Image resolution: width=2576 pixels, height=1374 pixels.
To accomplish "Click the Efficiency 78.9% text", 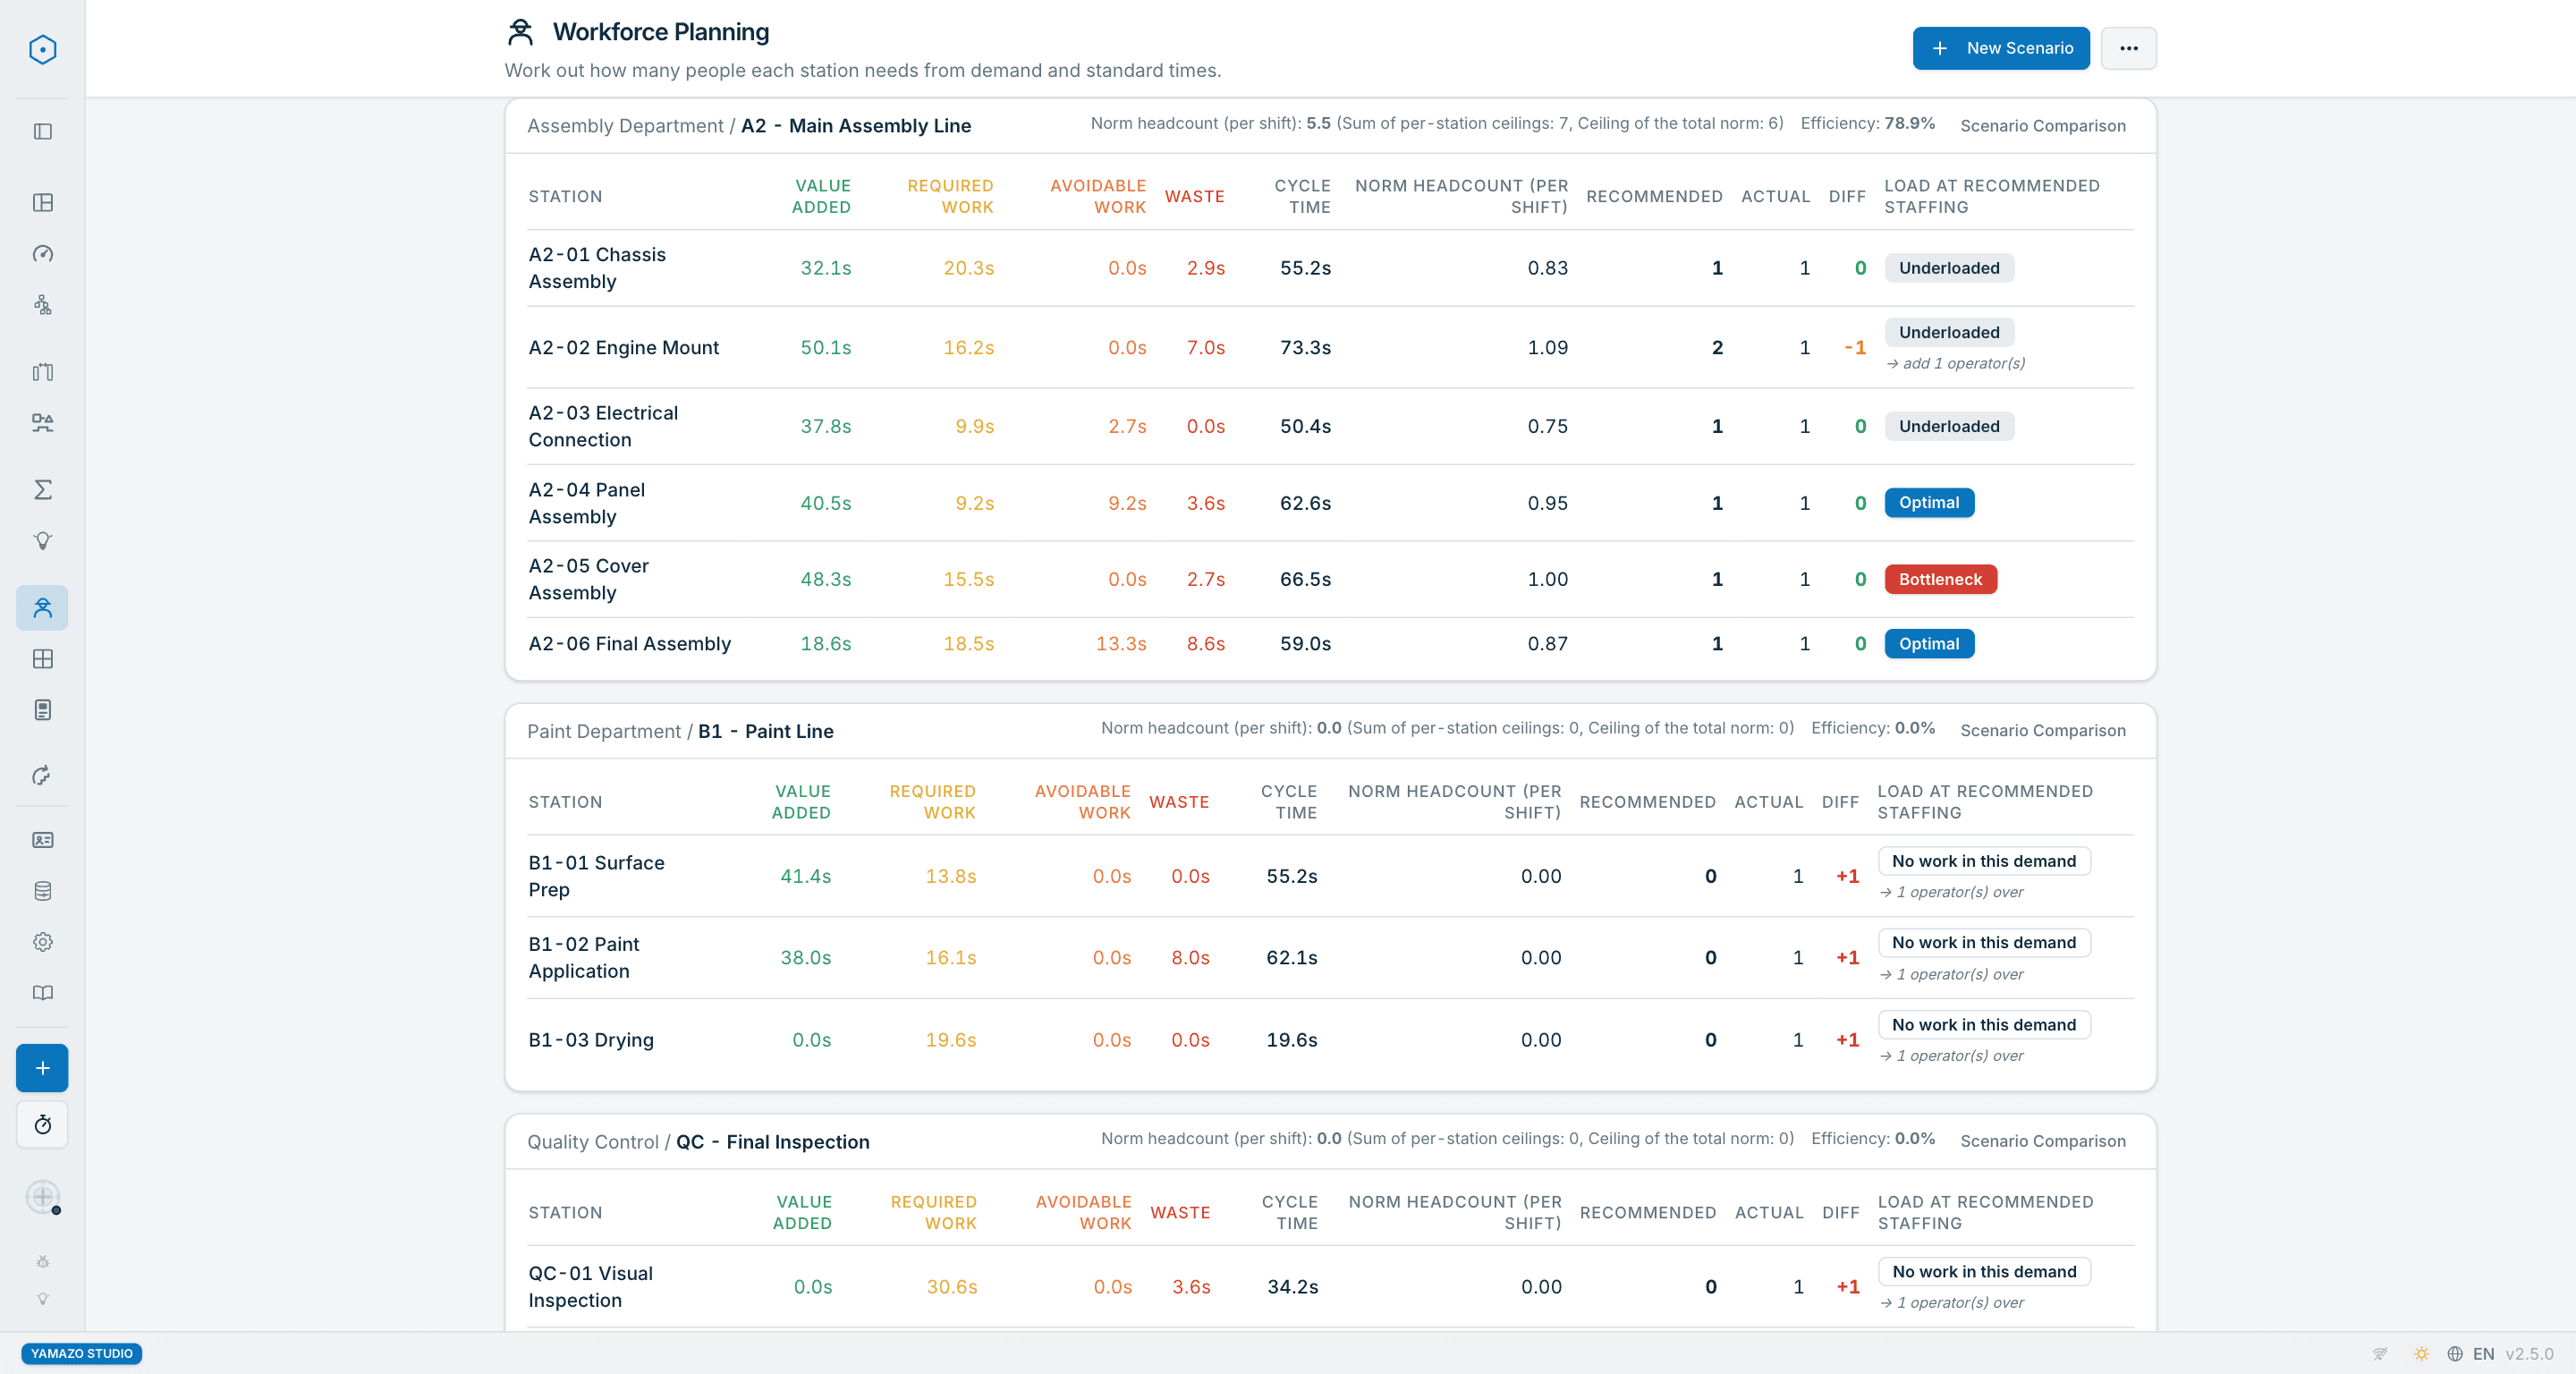I will (1867, 123).
